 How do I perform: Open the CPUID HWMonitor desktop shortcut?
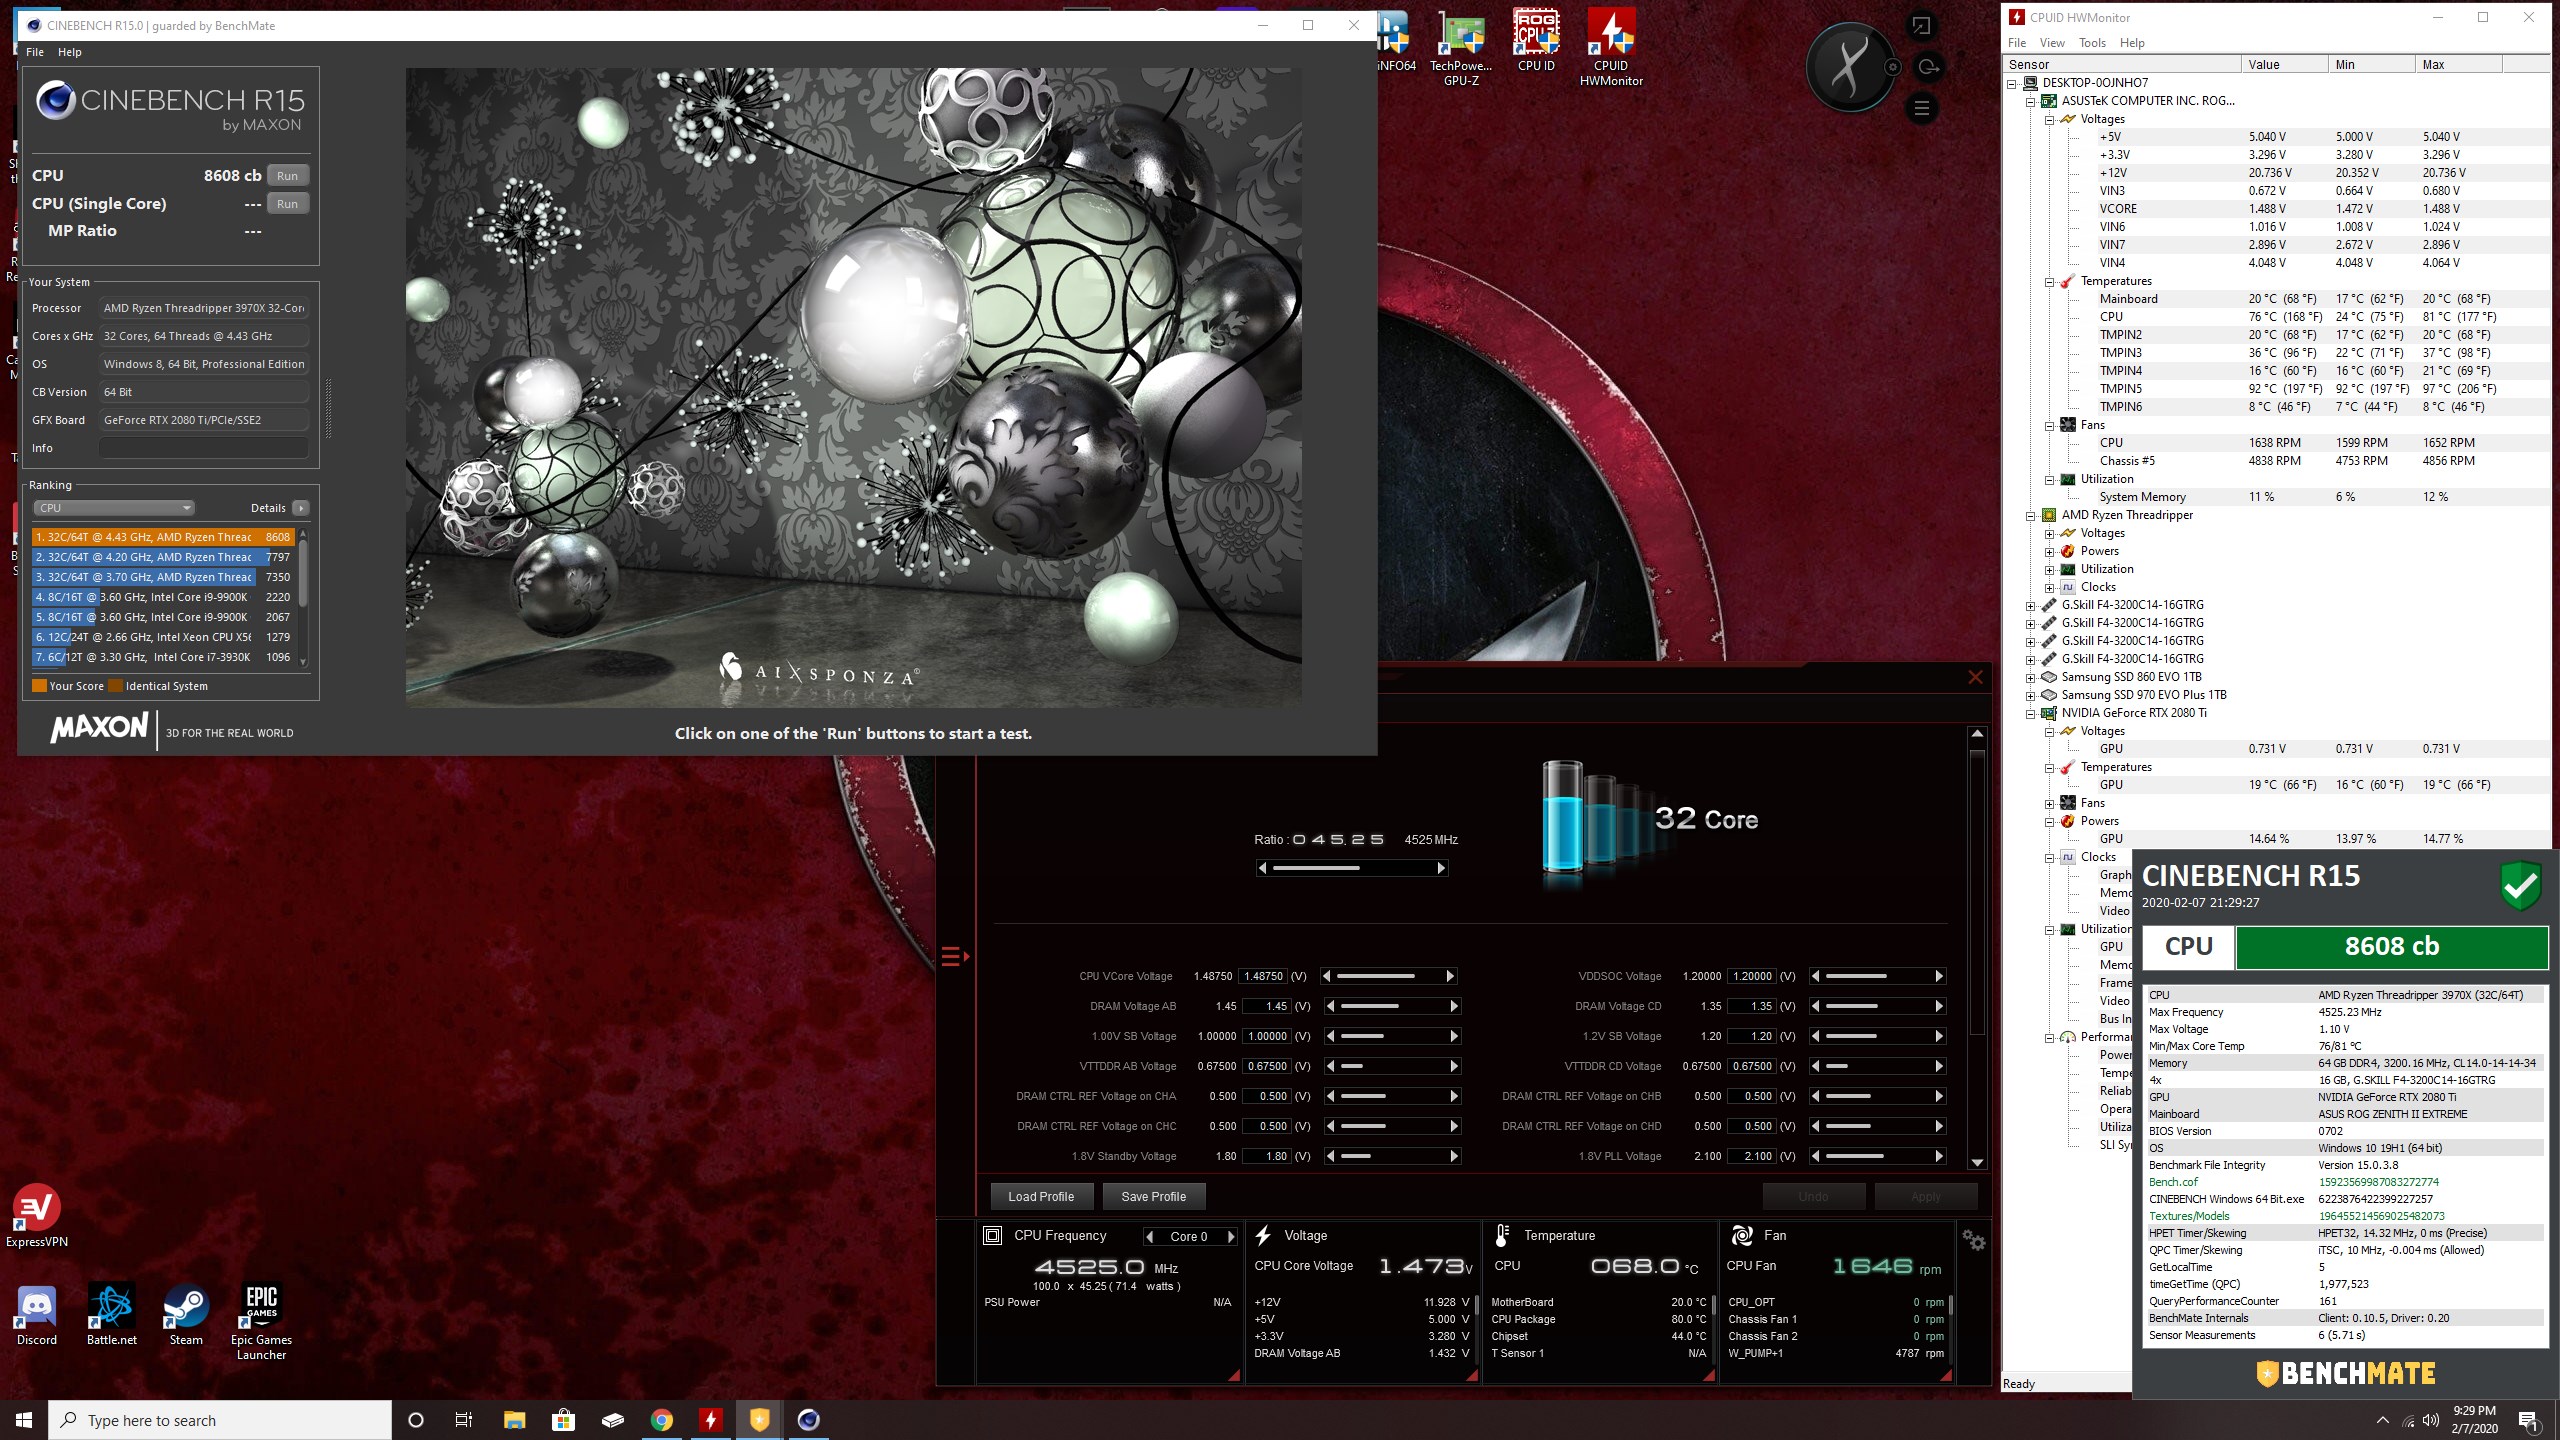pyautogui.click(x=1611, y=46)
